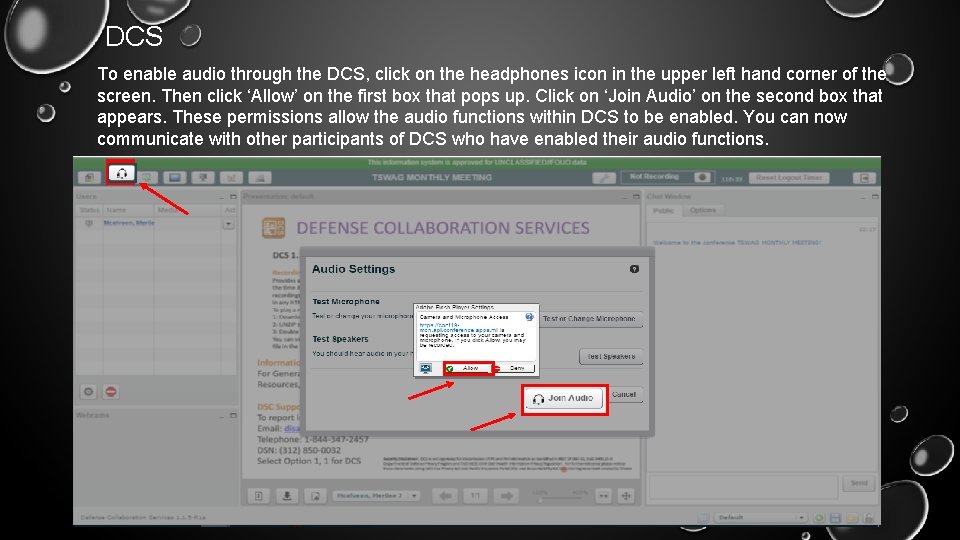Screen dimensions: 960x540
Task: Click the chat message input field
Action: point(743,486)
